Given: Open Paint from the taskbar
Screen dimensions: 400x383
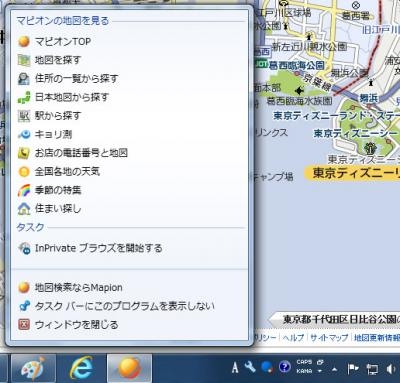Looking at the screenshot, I should [33, 368].
